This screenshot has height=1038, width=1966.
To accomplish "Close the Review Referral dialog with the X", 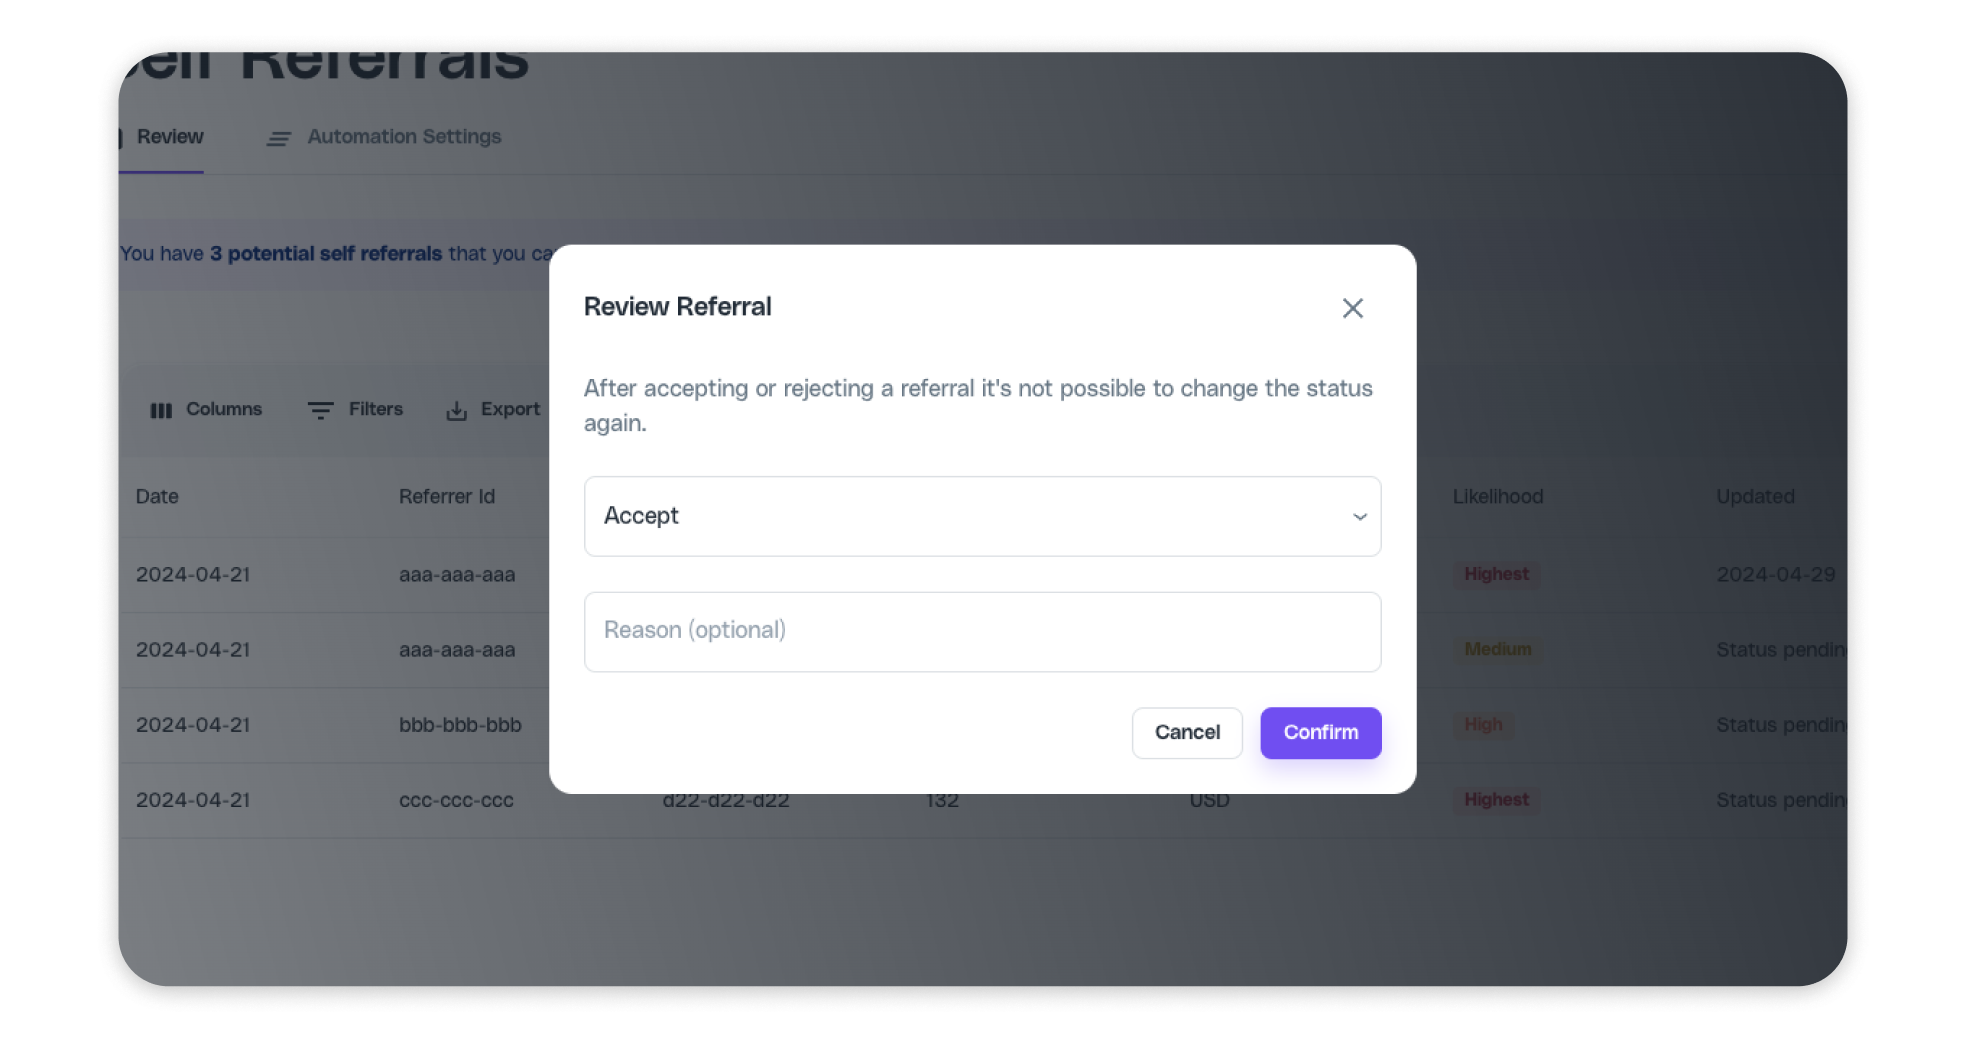I will coord(1352,308).
